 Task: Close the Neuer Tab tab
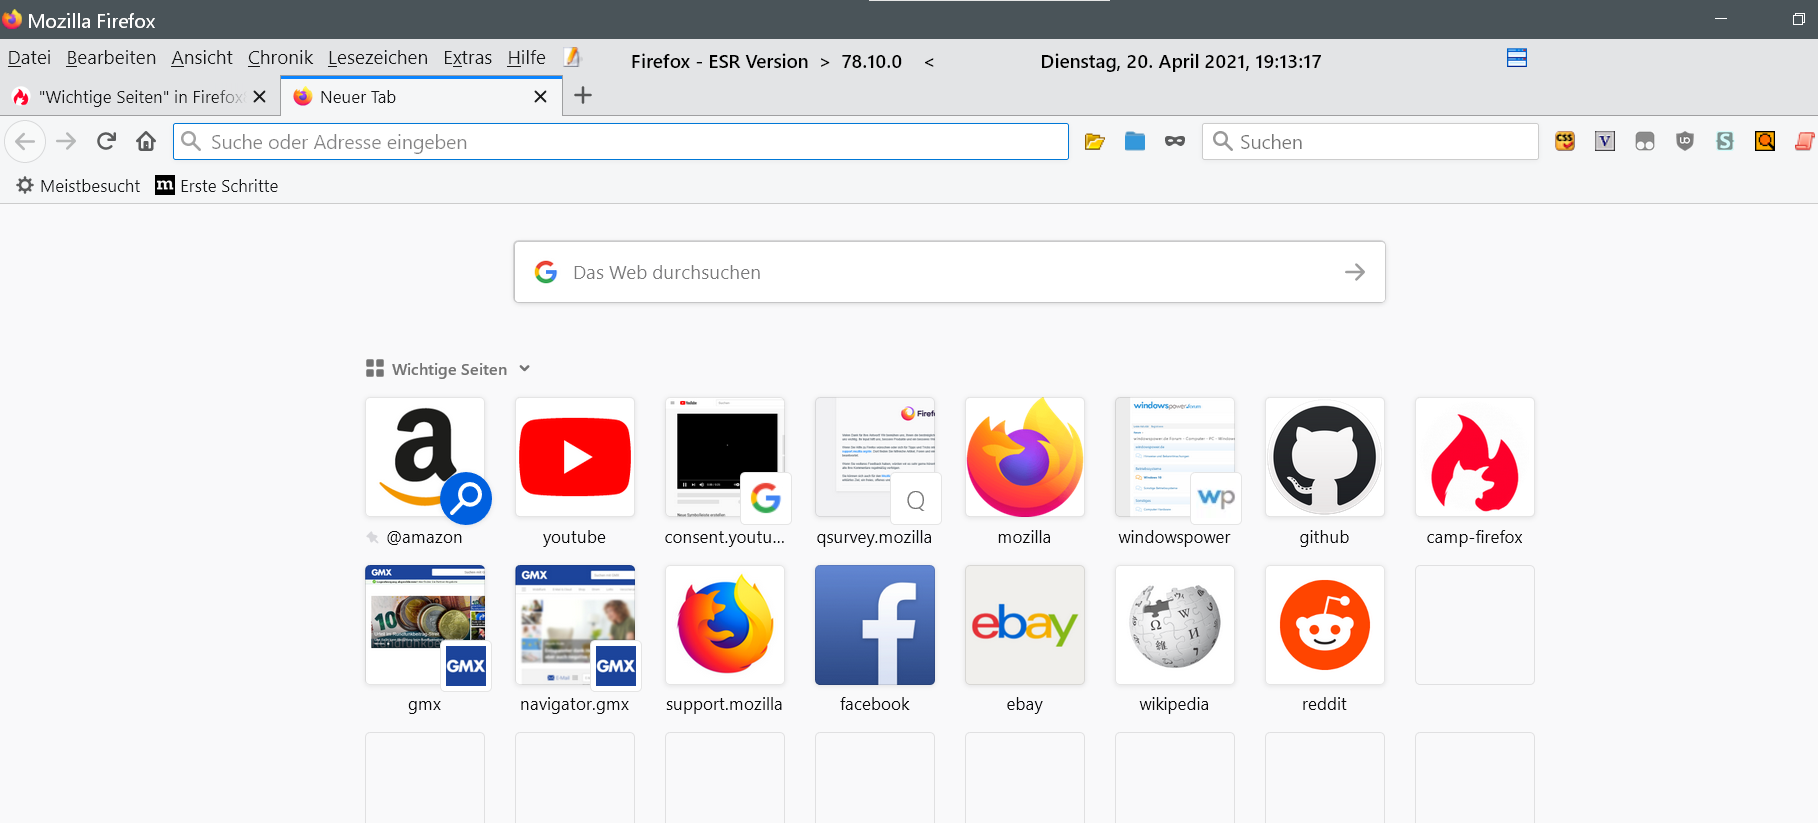tap(541, 97)
